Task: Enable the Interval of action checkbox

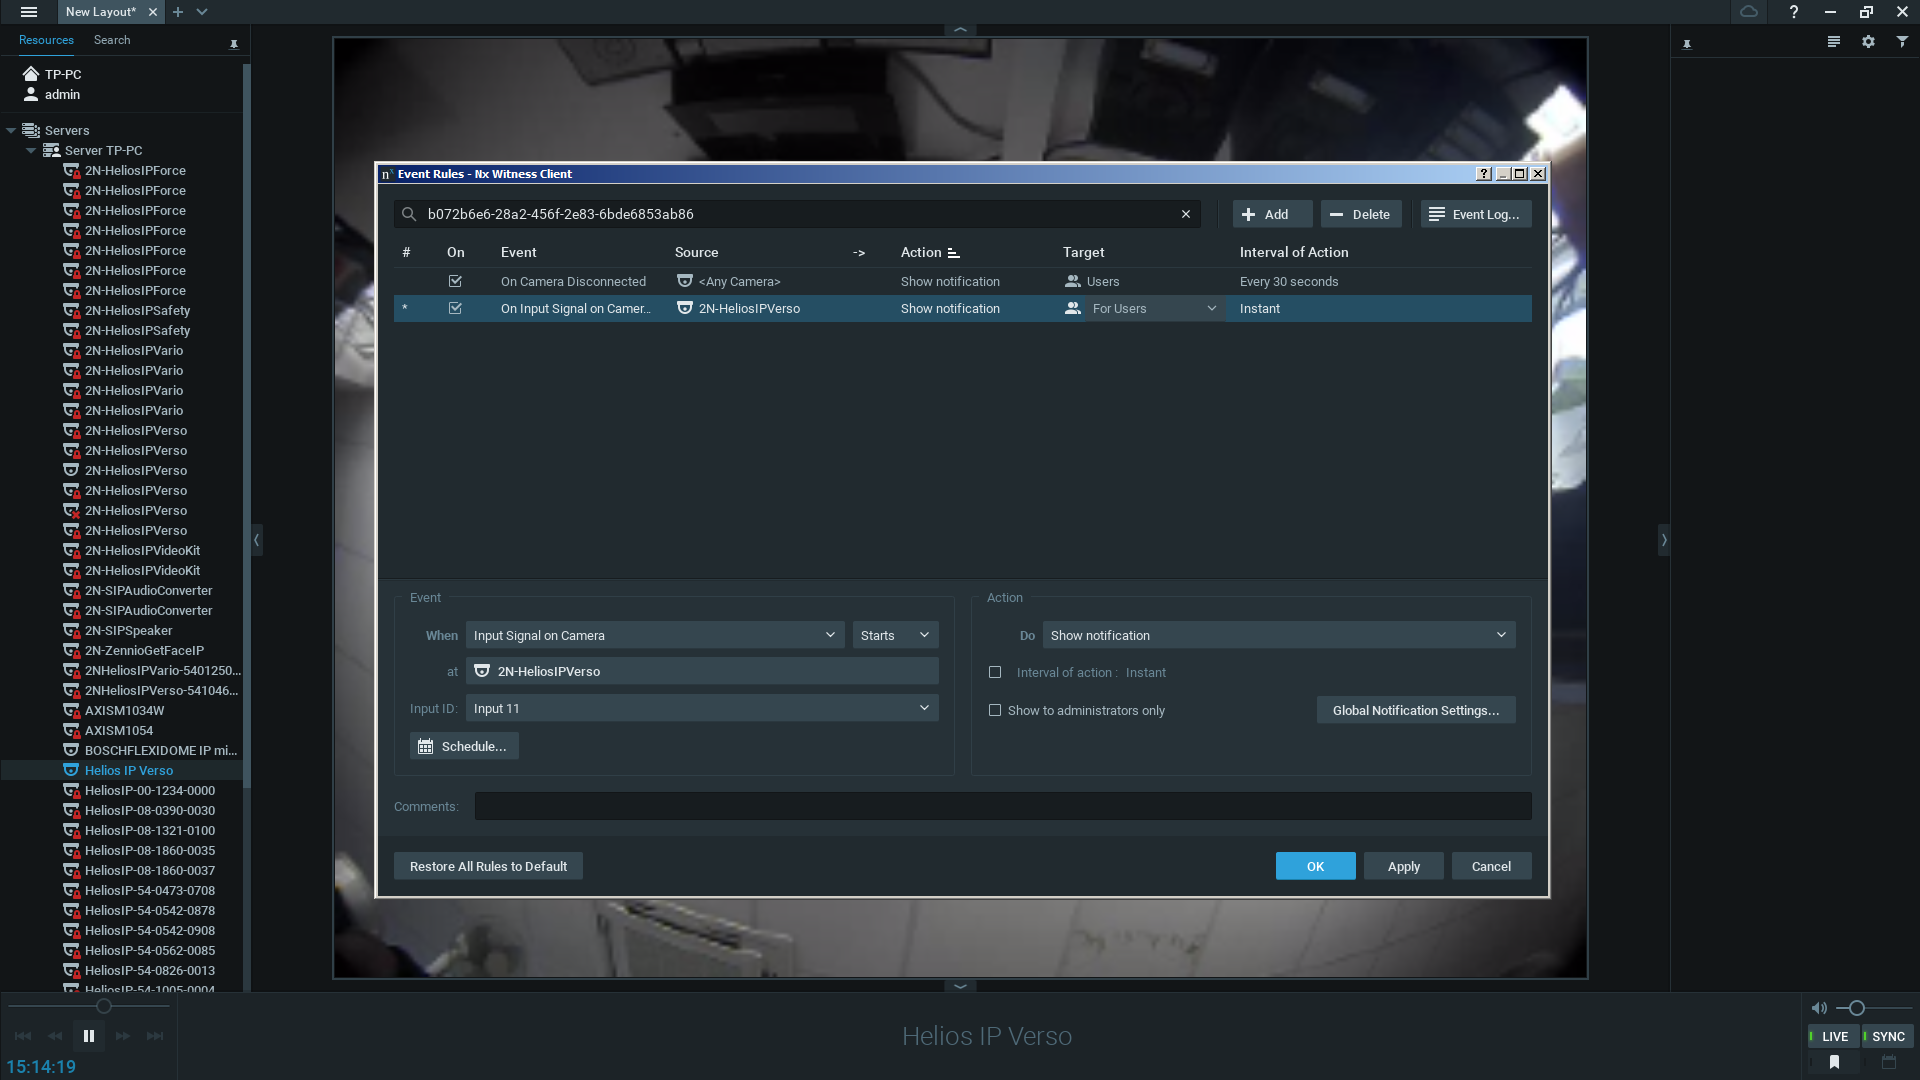Action: pos(995,673)
